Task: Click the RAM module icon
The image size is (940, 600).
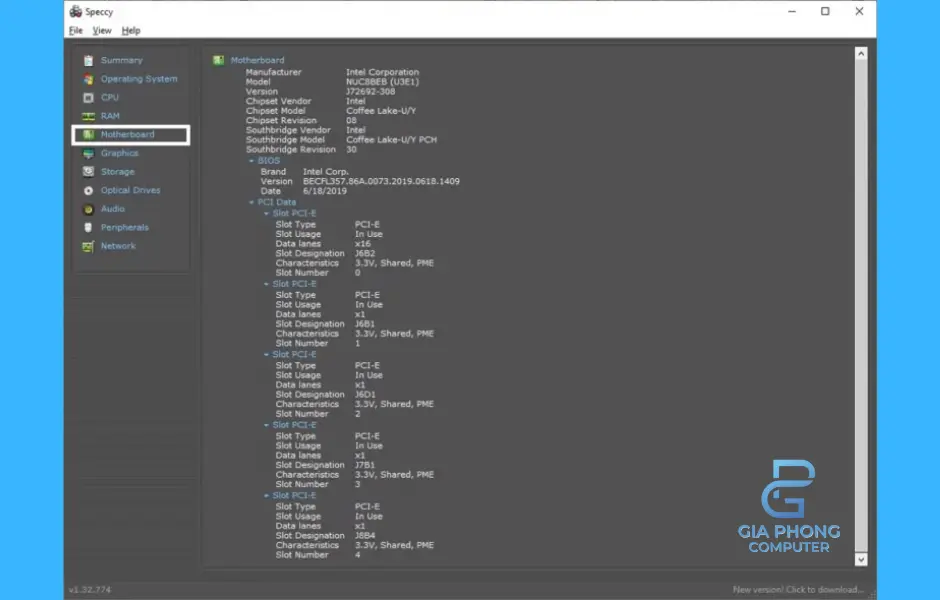Action: point(88,116)
